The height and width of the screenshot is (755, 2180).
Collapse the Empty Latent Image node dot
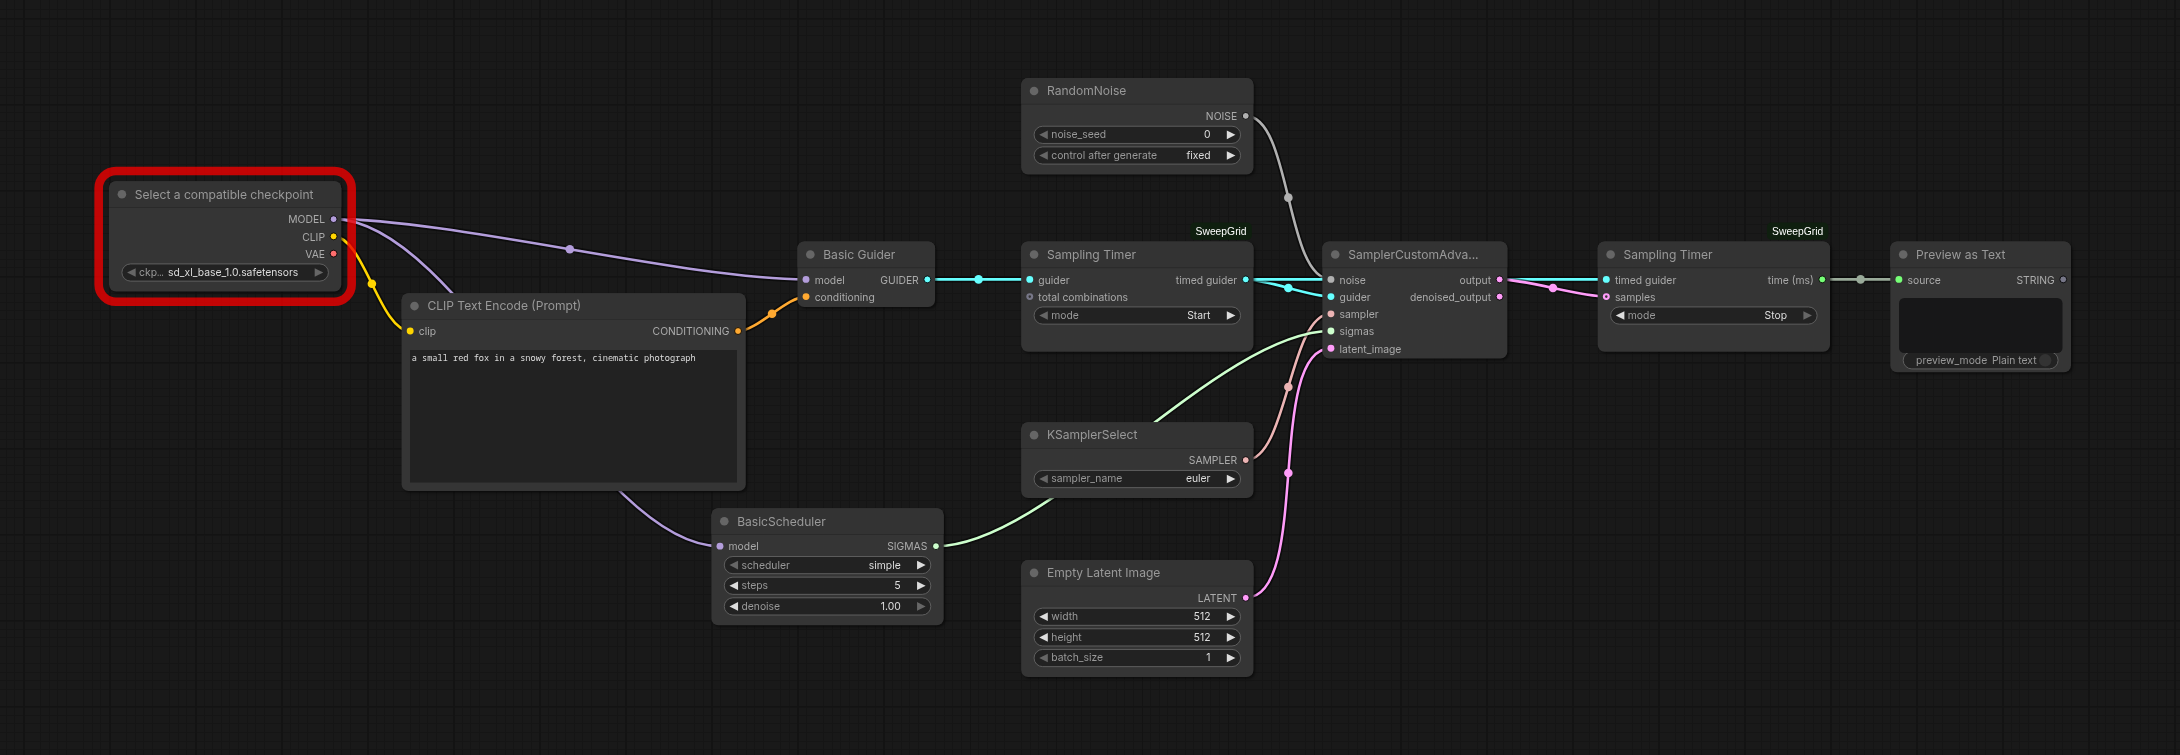[x=1034, y=573]
